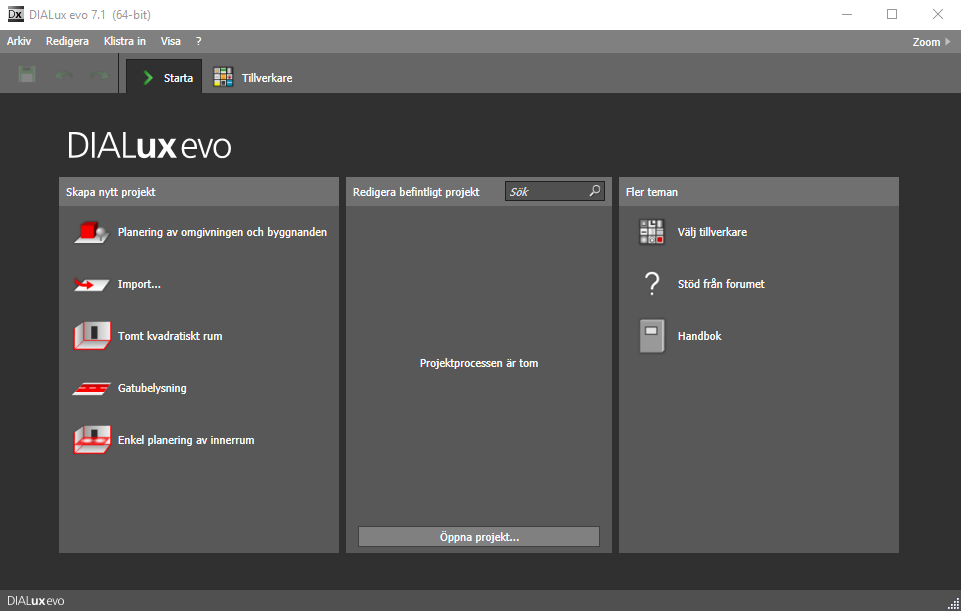The height and width of the screenshot is (611, 961).
Task: Switch to the Tillverkare tab
Action: click(x=253, y=77)
